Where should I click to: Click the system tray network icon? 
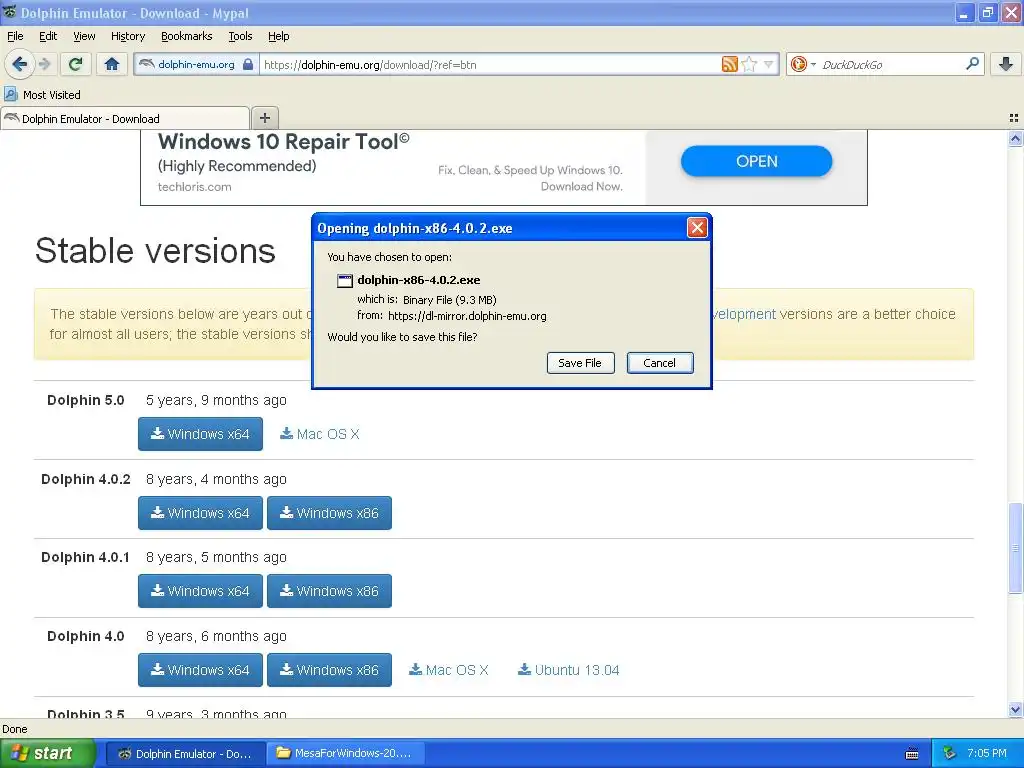(x=949, y=754)
